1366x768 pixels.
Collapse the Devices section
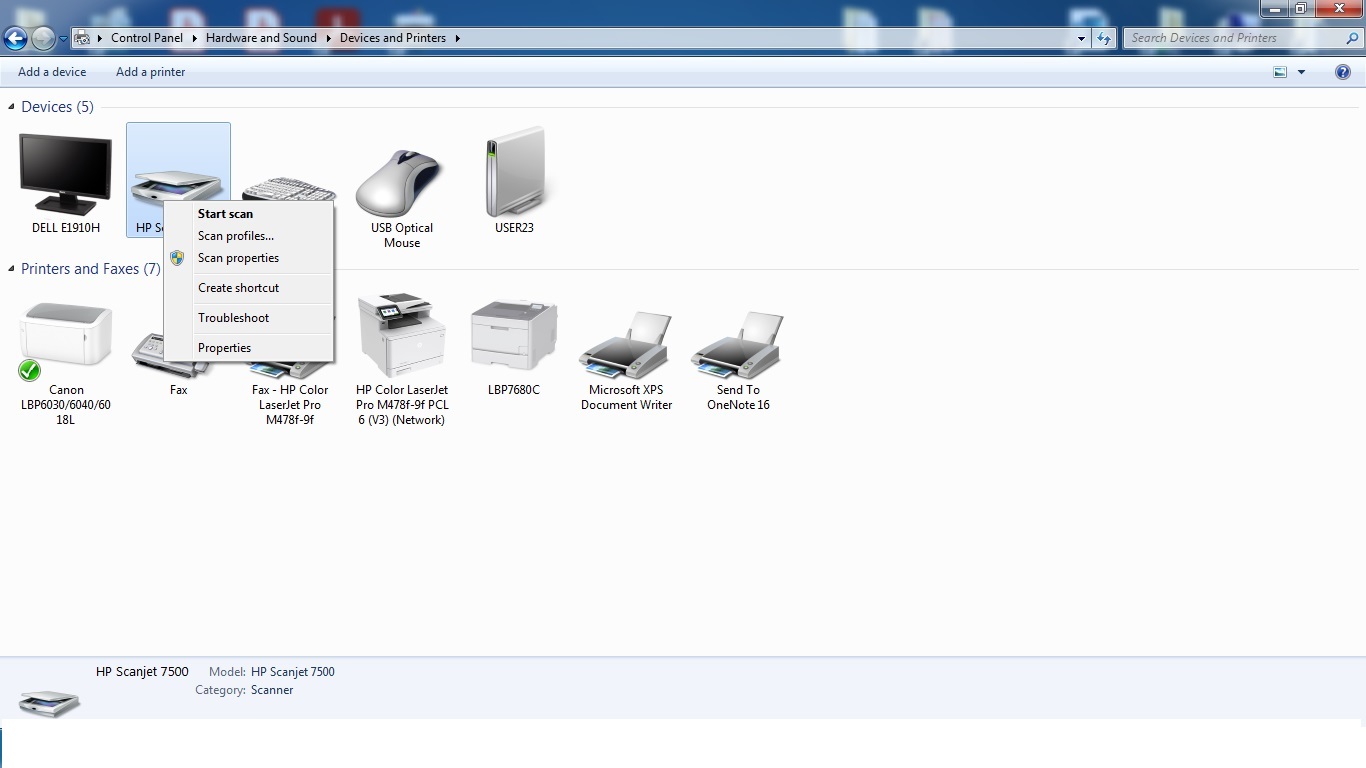10,107
